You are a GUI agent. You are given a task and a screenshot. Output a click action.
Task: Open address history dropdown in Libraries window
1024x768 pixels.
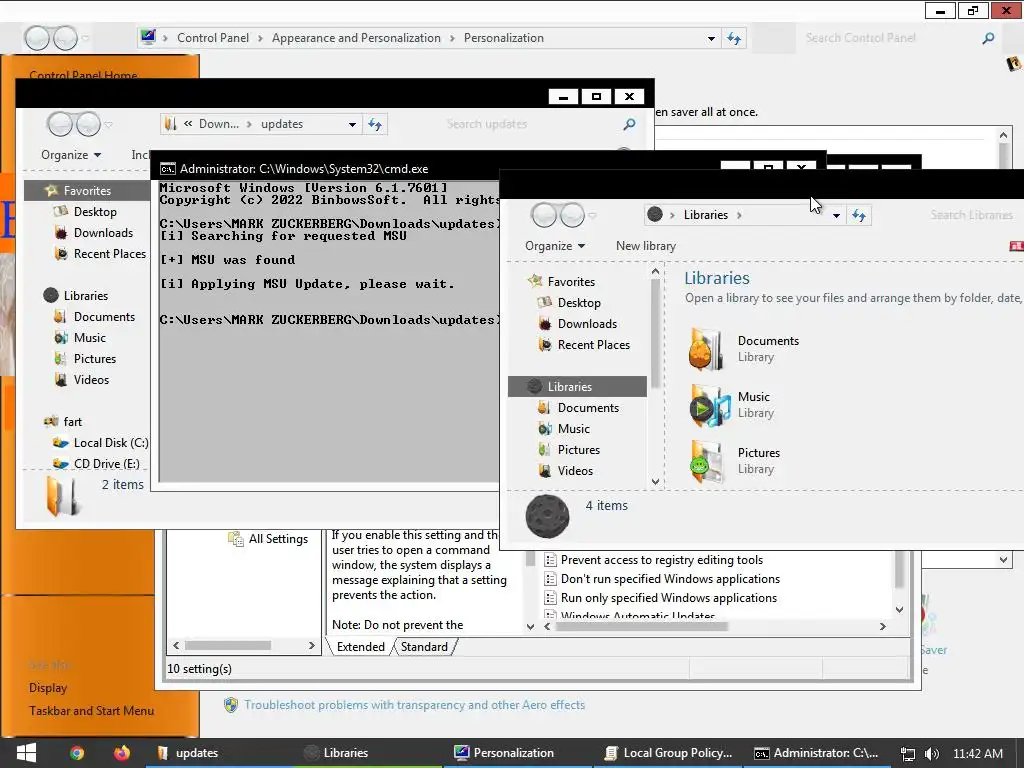coord(836,215)
